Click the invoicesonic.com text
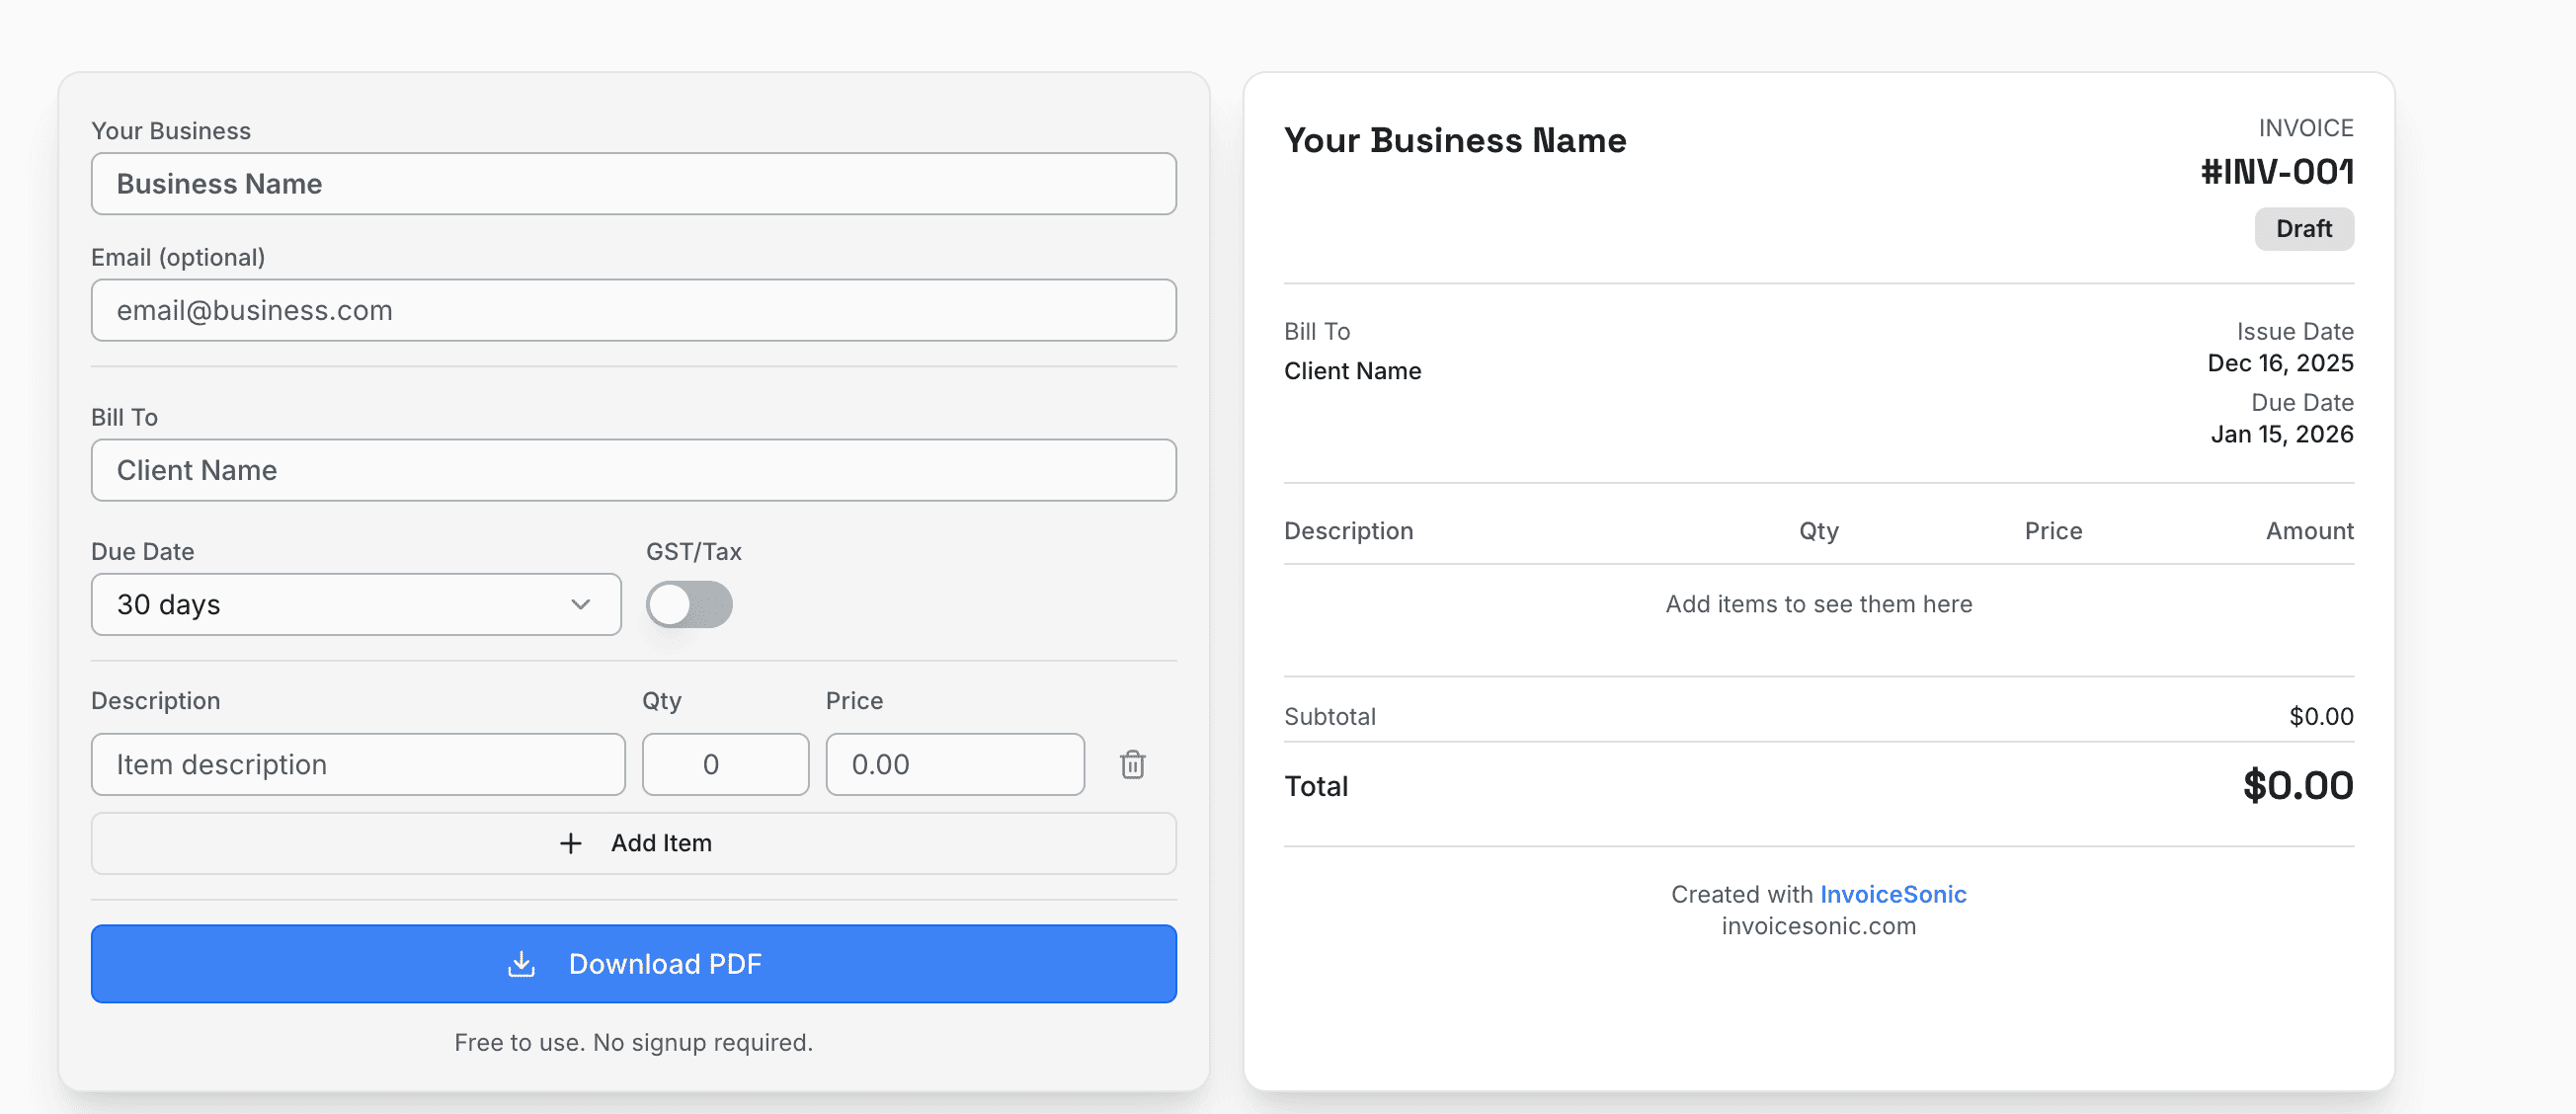Screen dimensions: 2576x1114 click(1818, 926)
